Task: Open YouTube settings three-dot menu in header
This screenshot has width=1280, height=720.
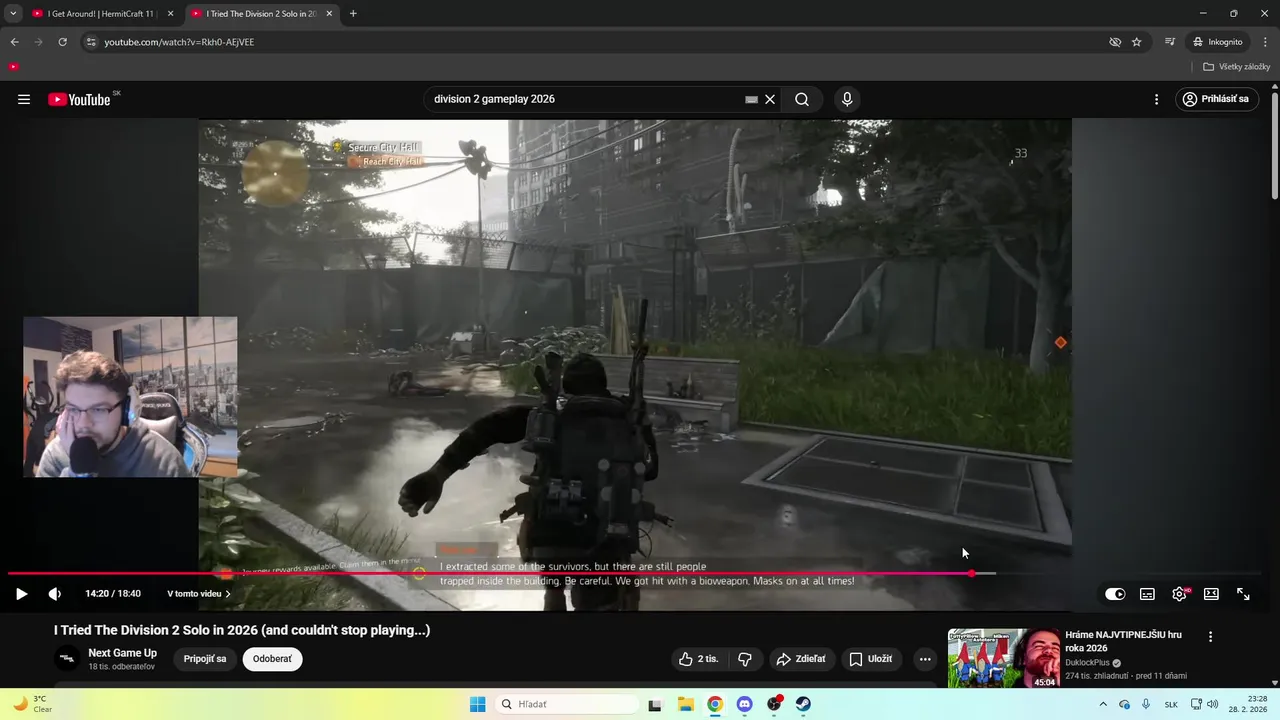Action: (x=1156, y=99)
